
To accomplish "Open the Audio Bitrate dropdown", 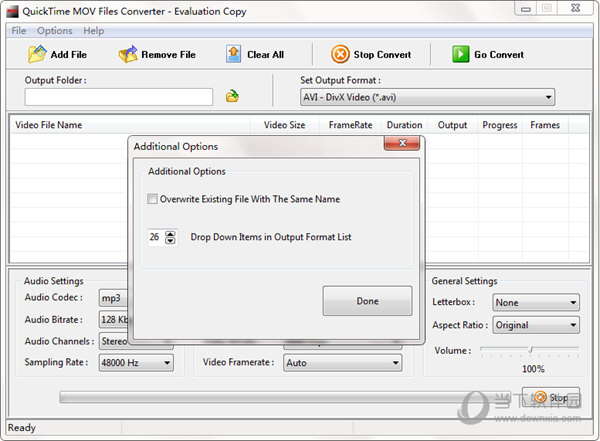I will 114,319.
